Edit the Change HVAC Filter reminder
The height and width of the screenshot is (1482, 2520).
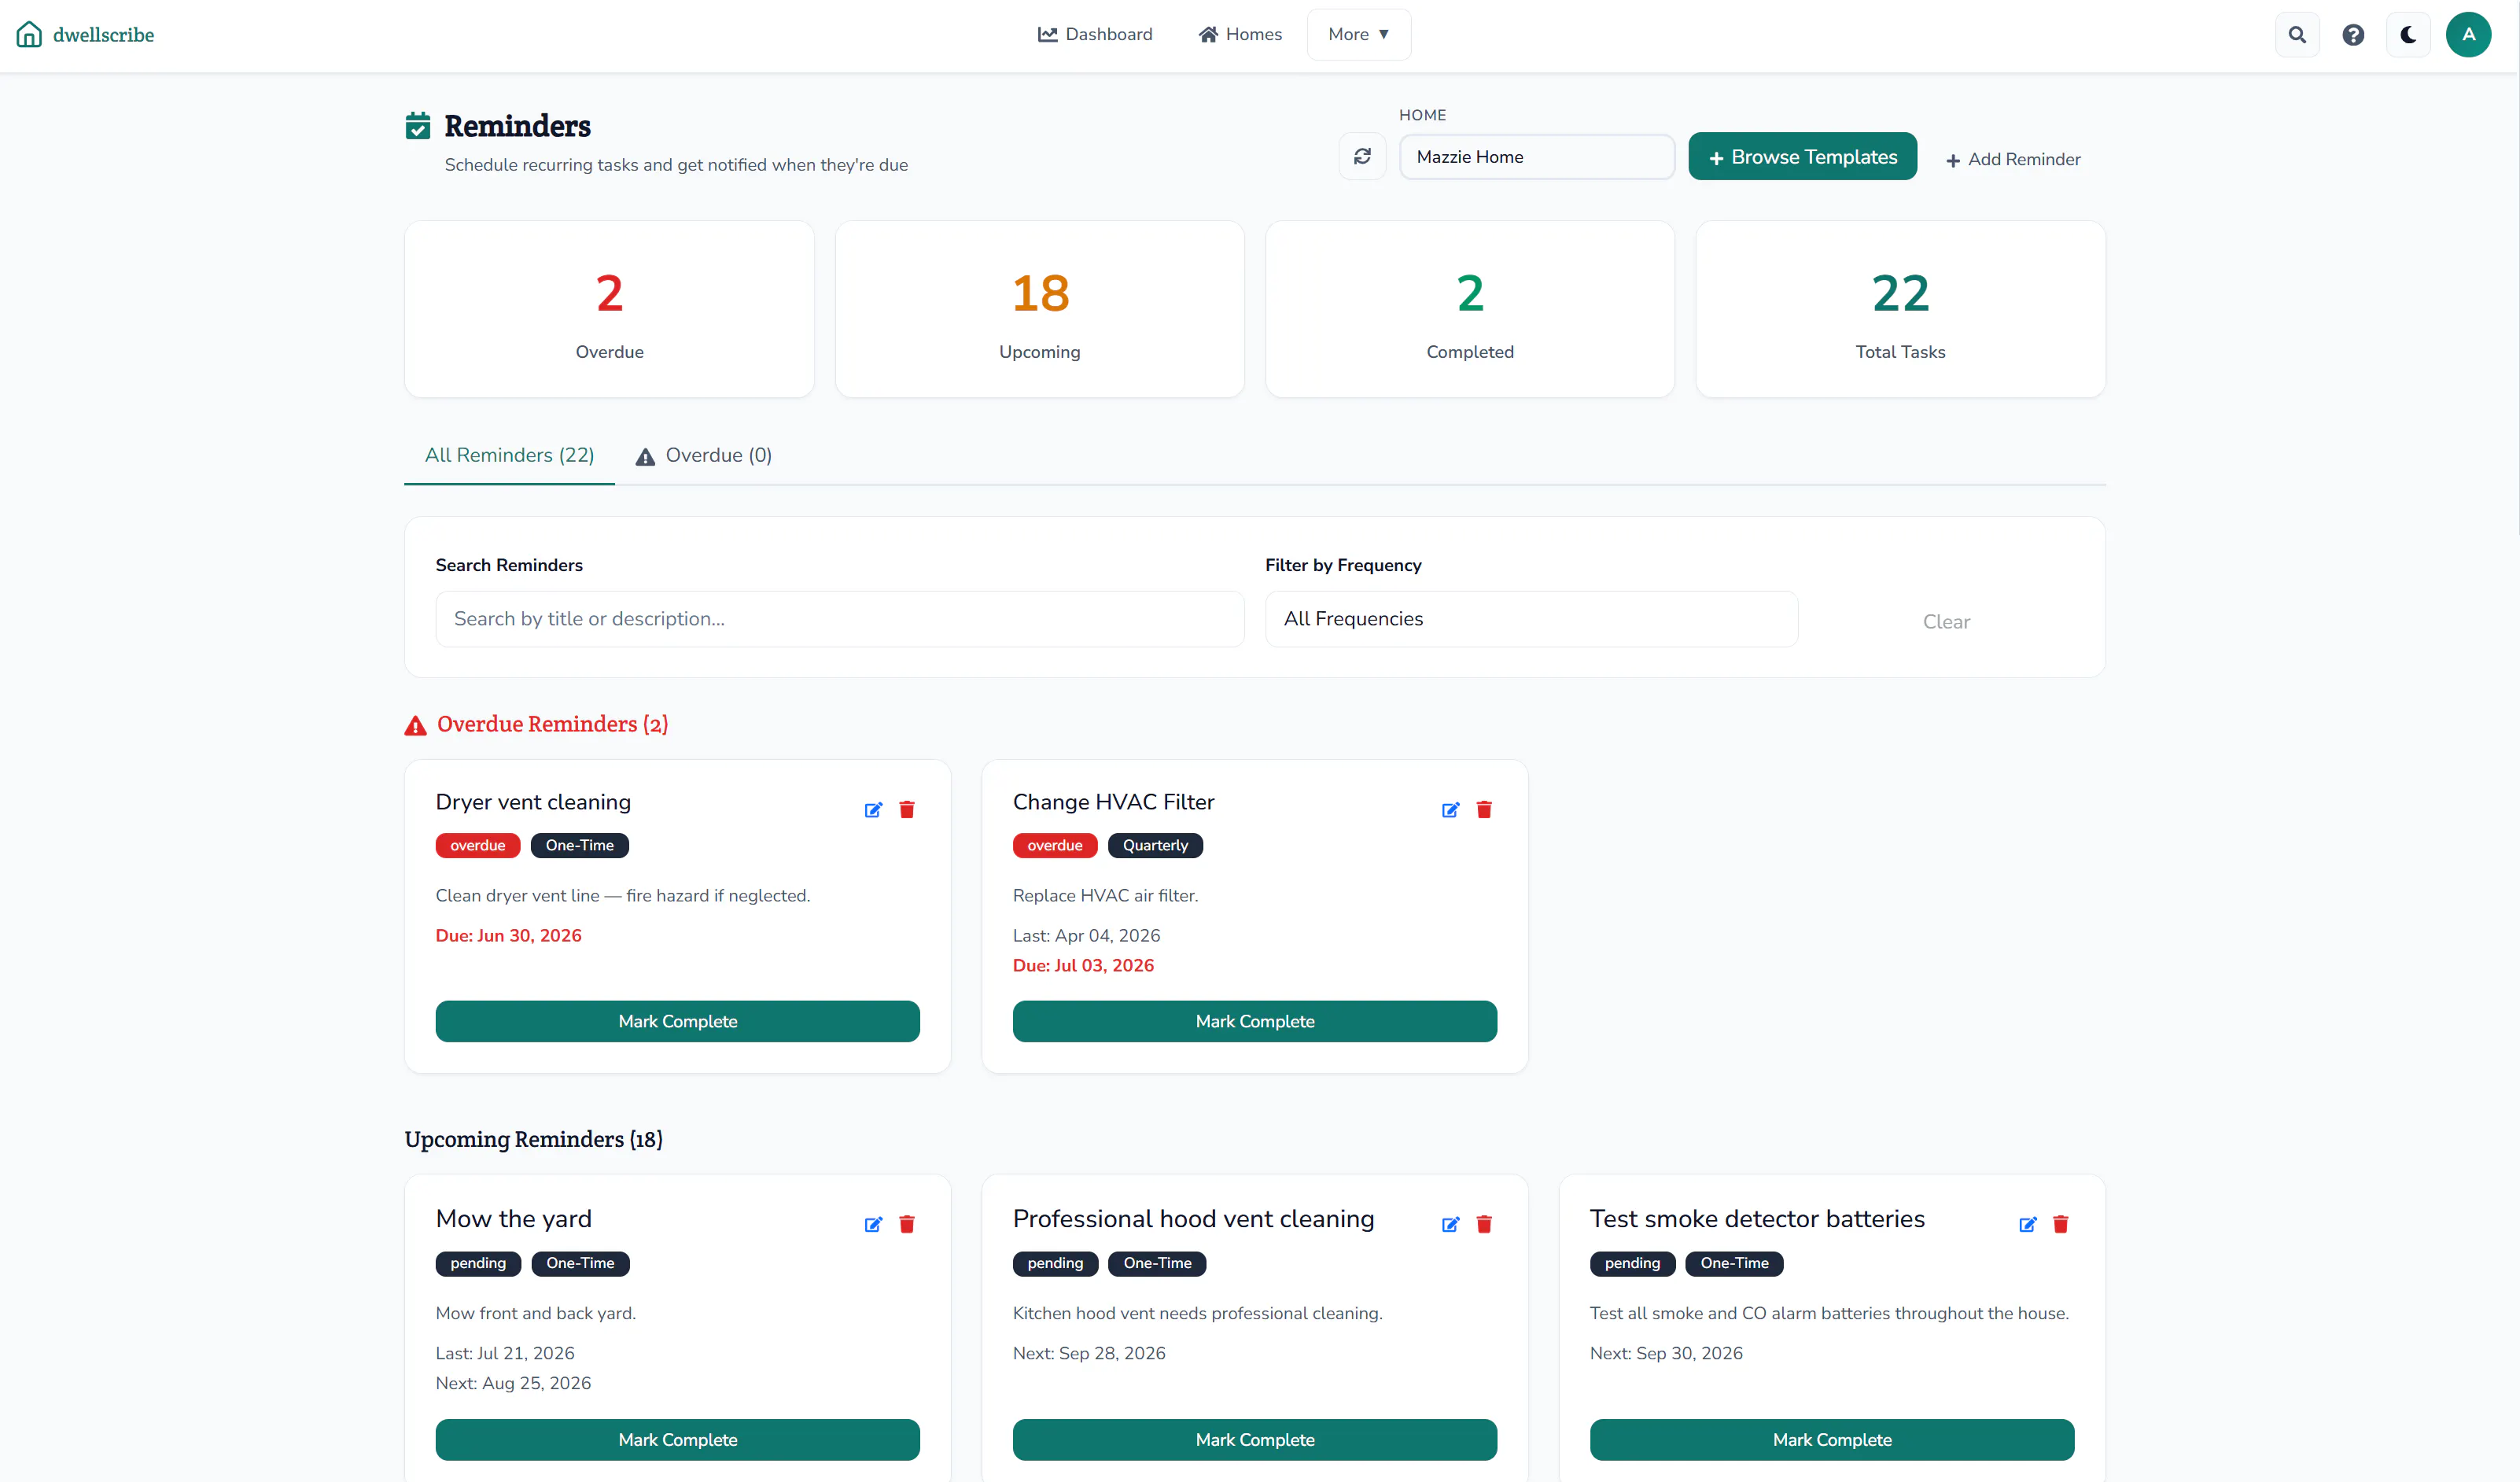click(x=1450, y=810)
